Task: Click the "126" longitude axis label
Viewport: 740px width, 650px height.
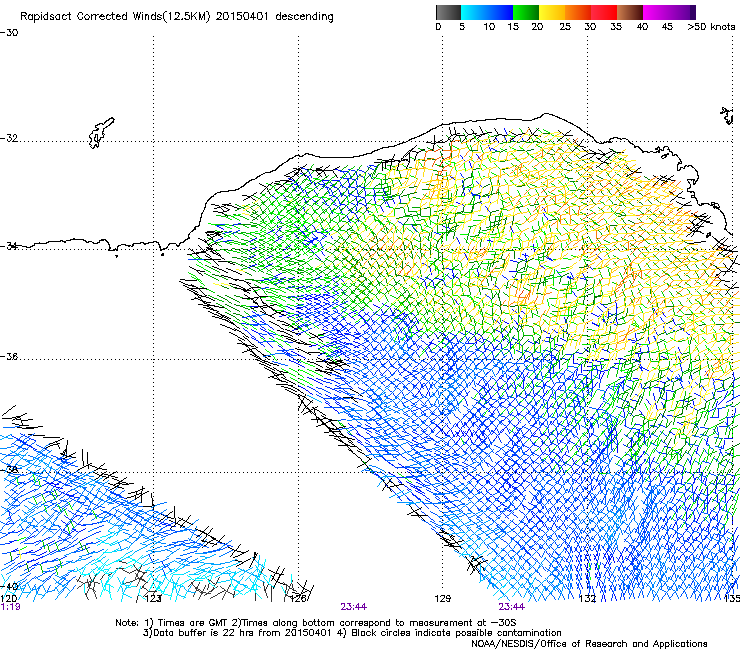Action: (x=298, y=599)
